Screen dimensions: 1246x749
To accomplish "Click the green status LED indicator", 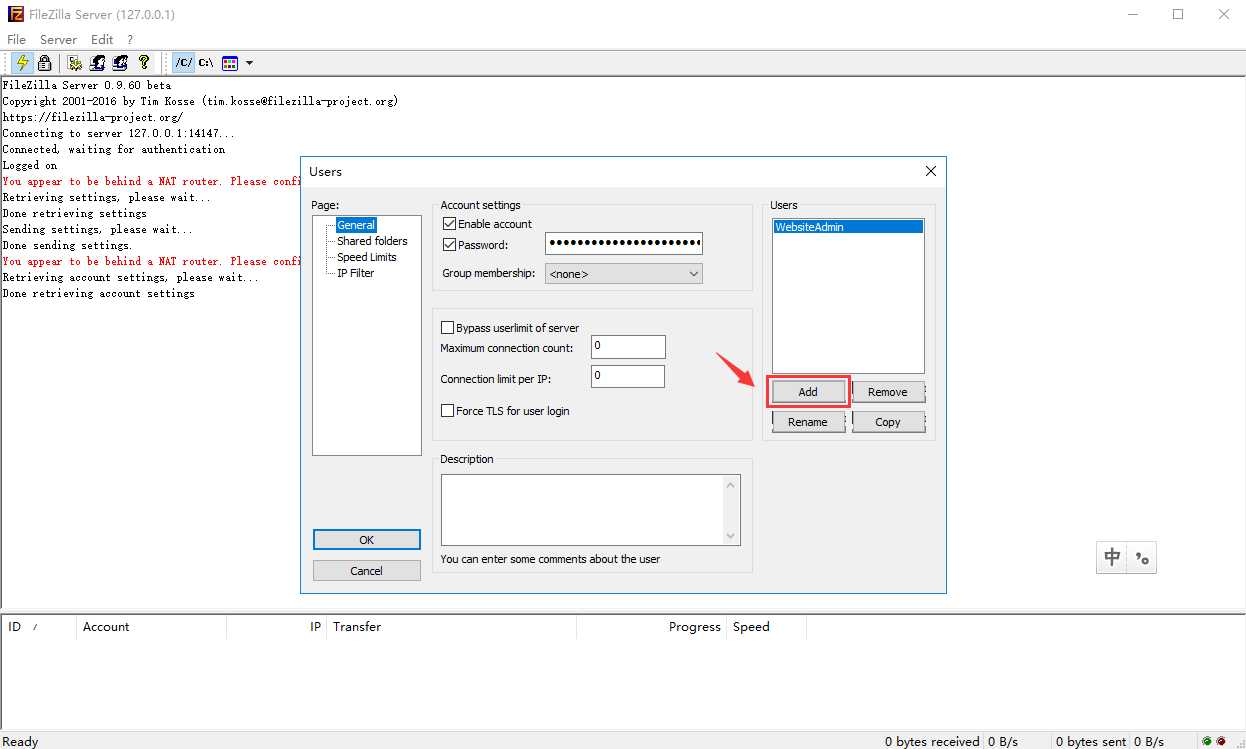I will coord(1207,741).
